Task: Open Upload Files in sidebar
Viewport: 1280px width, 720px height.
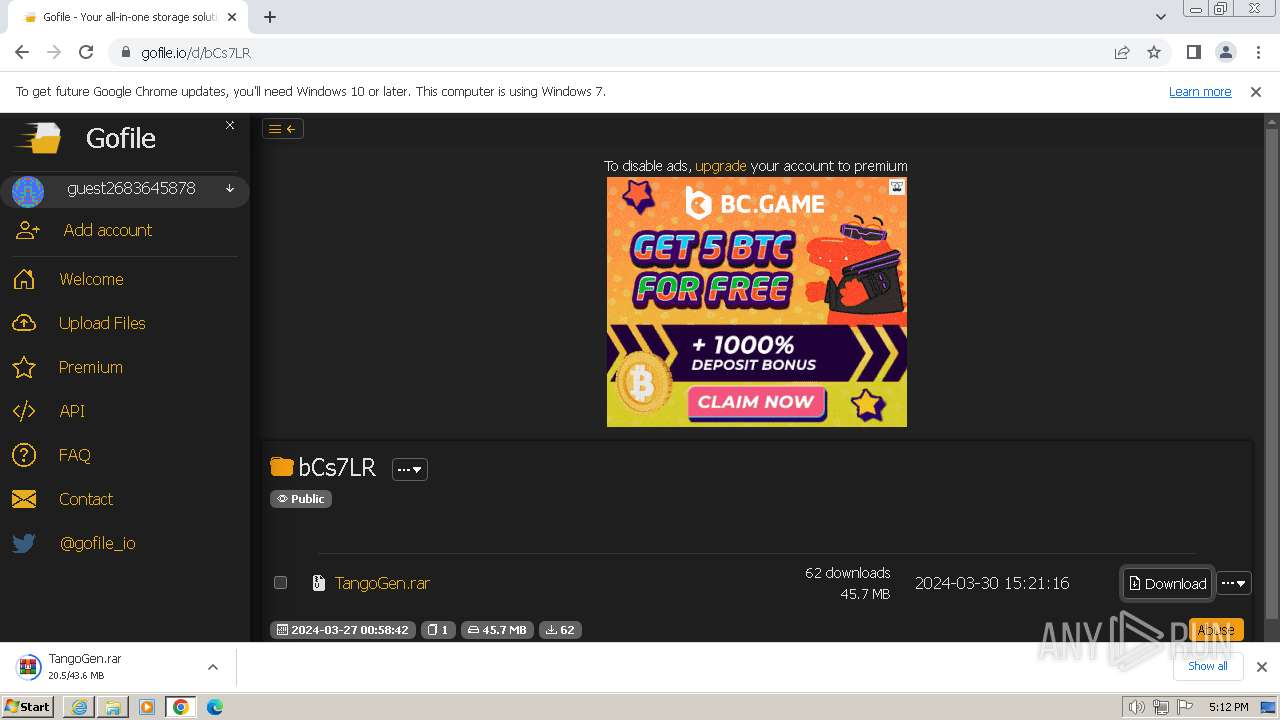Action: point(102,323)
